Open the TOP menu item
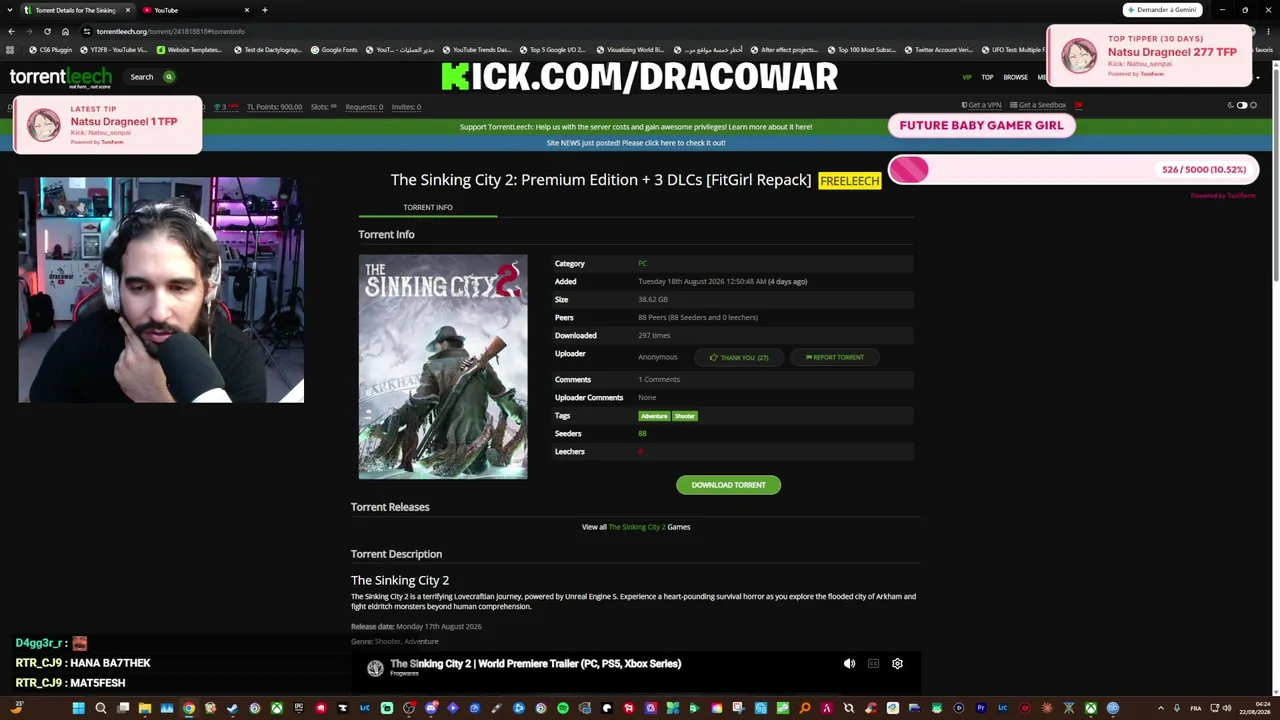Viewport: 1280px width, 720px height. [987, 77]
